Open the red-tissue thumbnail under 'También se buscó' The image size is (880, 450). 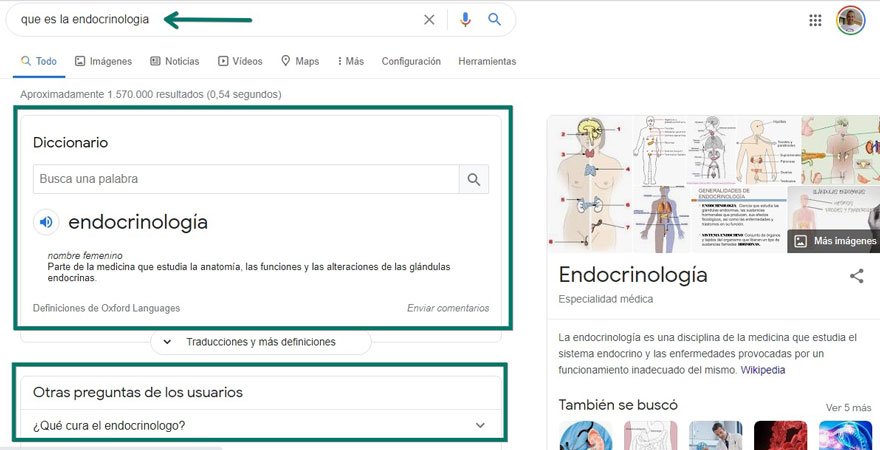pos(781,435)
